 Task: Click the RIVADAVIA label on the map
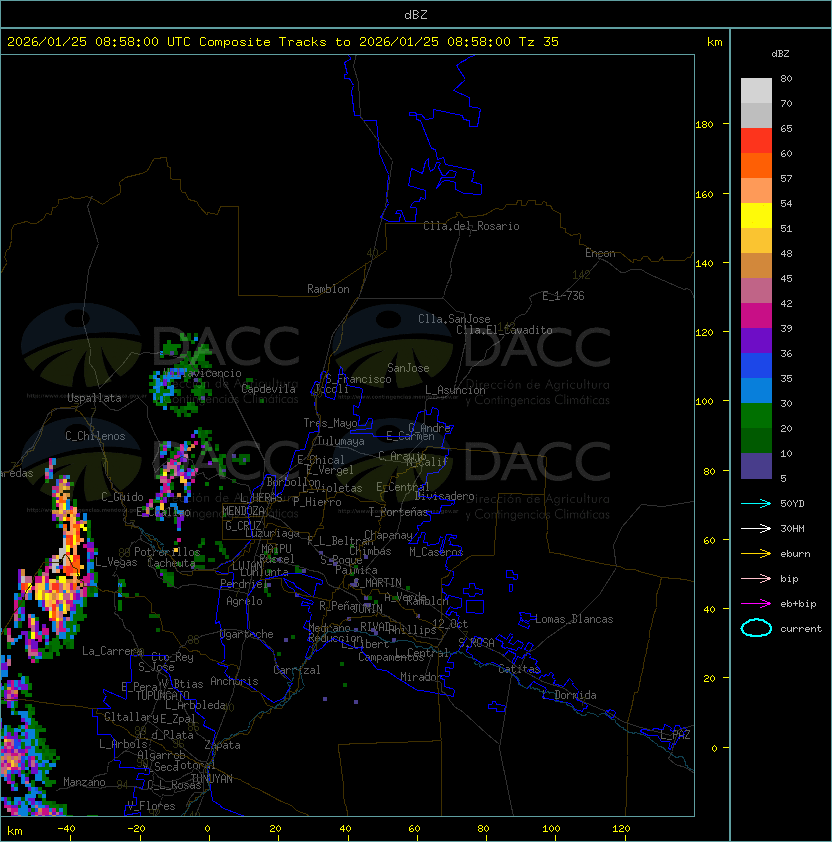coord(378,627)
